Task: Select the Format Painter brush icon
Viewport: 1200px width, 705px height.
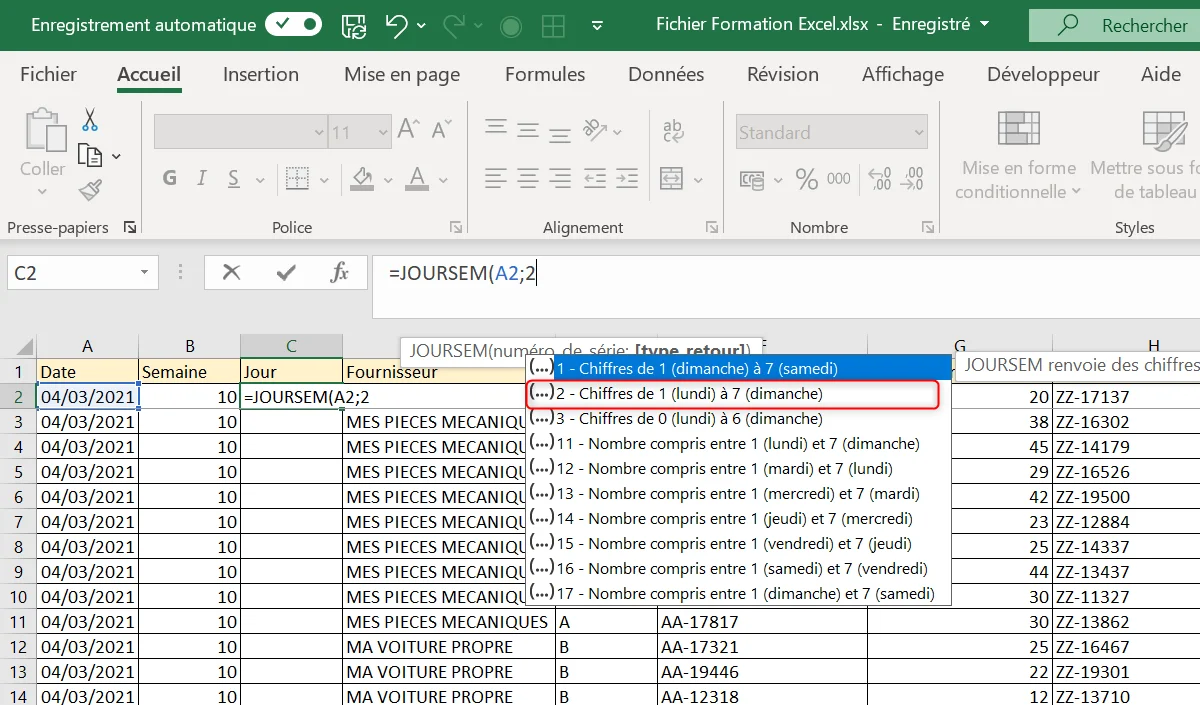Action: point(90,190)
